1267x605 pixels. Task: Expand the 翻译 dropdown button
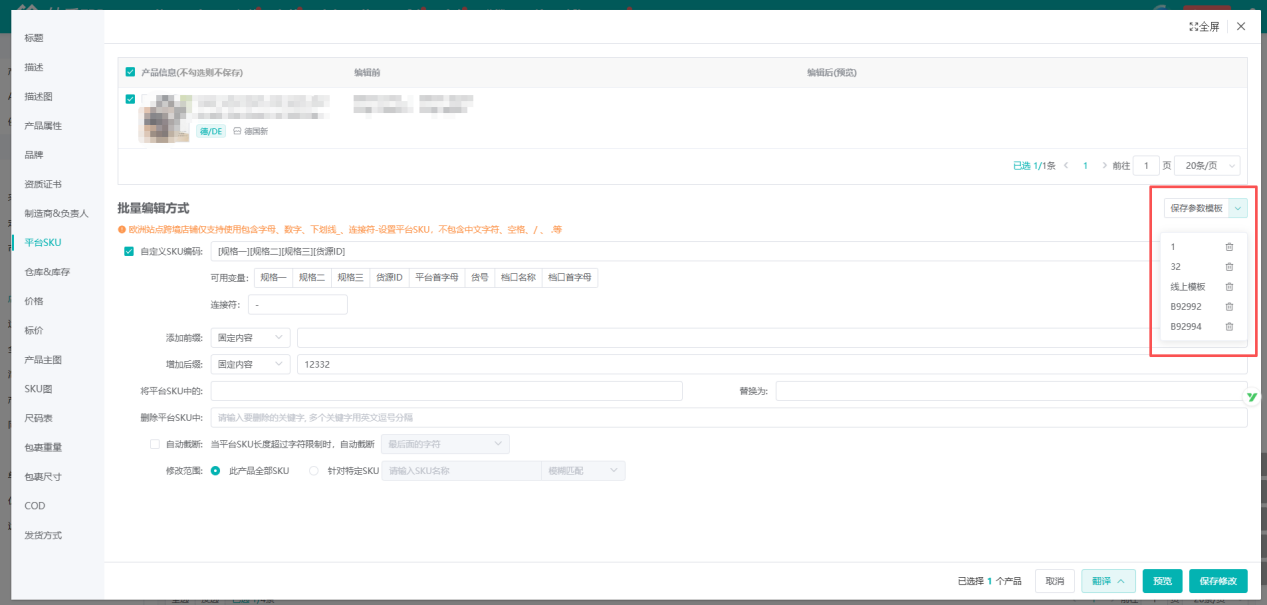click(x=1108, y=581)
